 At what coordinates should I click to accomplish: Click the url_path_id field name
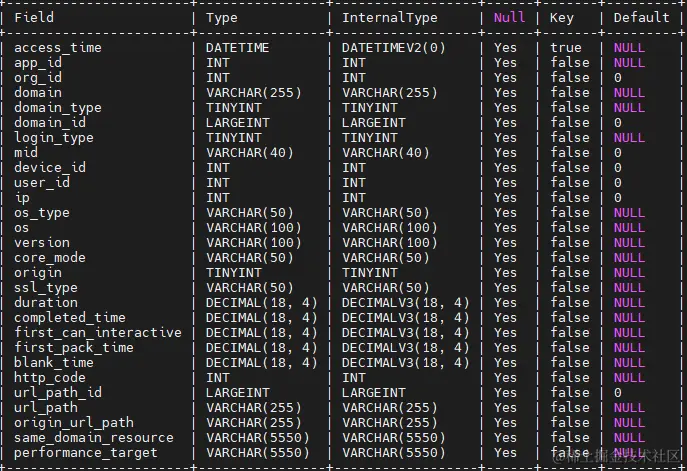[58, 393]
